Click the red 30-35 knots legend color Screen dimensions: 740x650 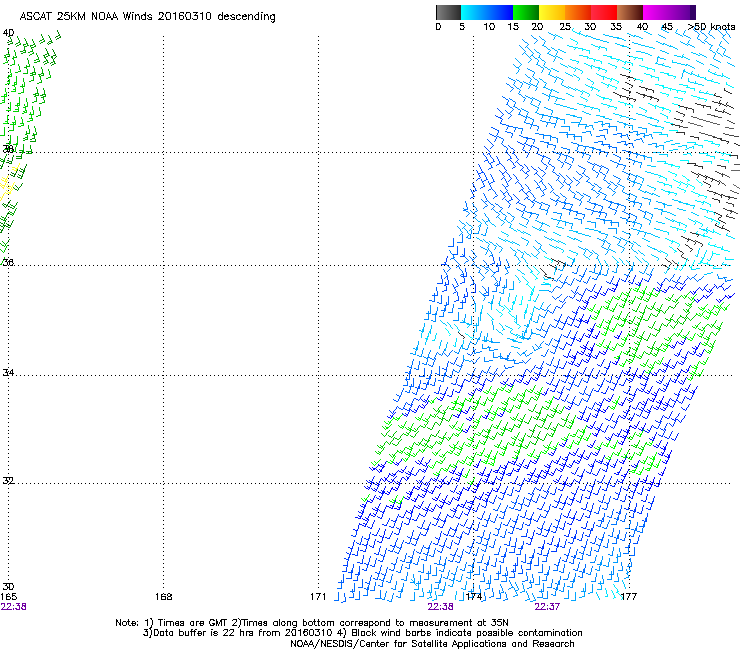[x=604, y=12]
